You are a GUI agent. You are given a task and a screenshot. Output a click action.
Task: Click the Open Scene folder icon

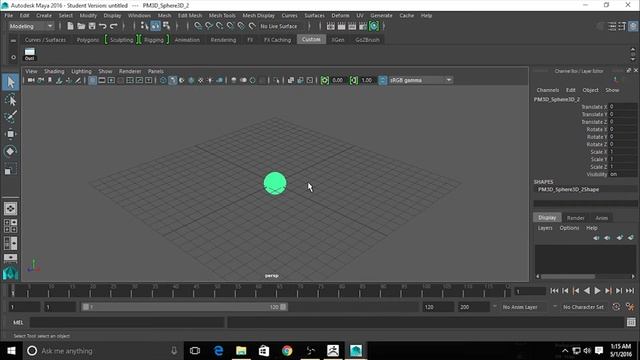[81, 26]
